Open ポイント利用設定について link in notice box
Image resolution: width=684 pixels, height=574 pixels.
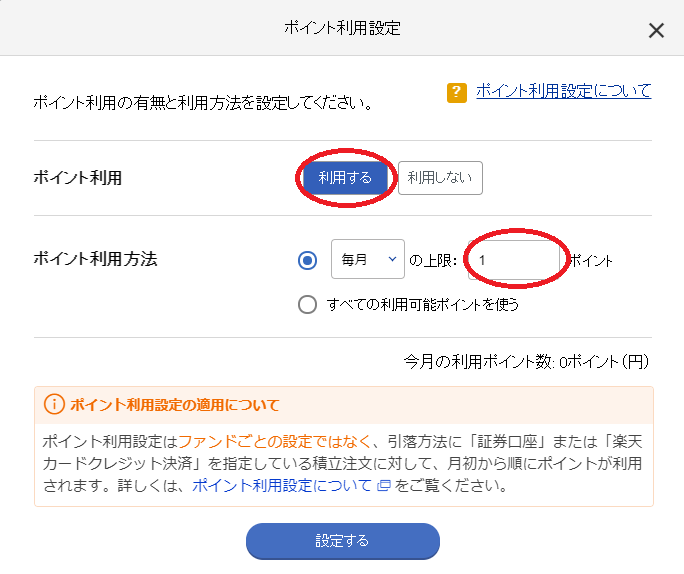pos(282,485)
